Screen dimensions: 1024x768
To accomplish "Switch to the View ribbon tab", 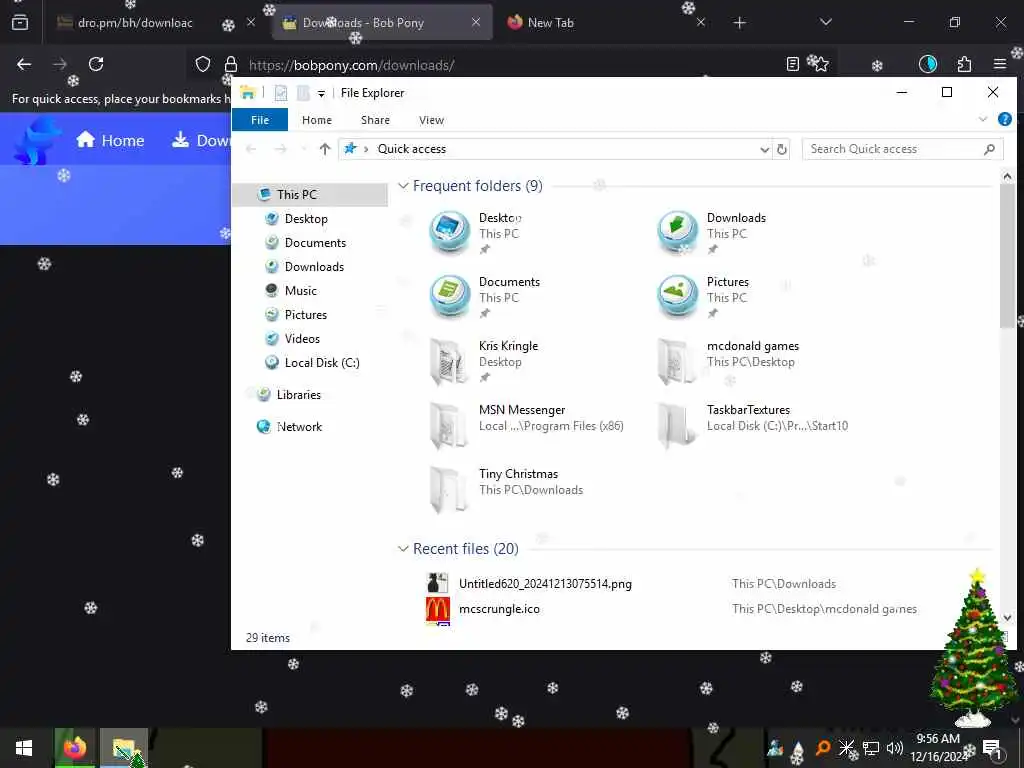I will click(x=431, y=120).
